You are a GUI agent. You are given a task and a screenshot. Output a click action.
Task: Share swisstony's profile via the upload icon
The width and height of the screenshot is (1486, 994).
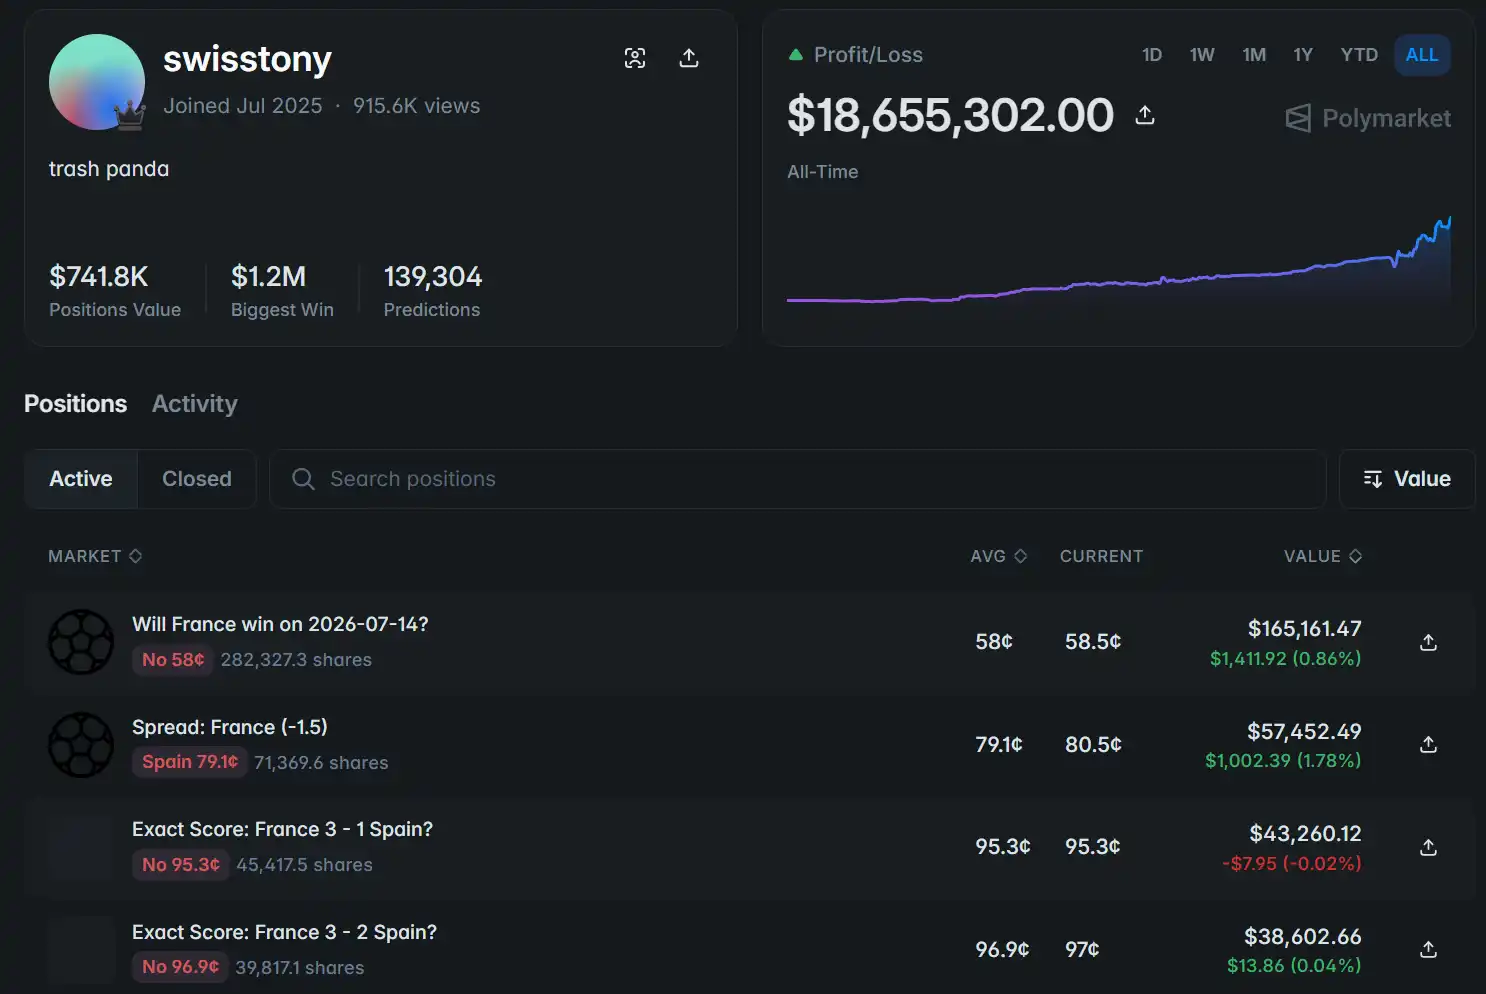tap(689, 58)
